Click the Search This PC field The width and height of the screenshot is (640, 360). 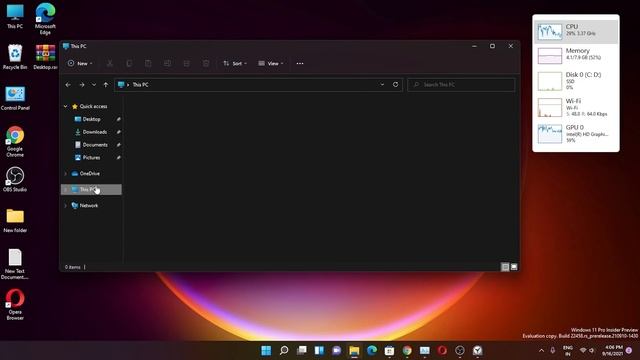pyautogui.click(x=461, y=84)
